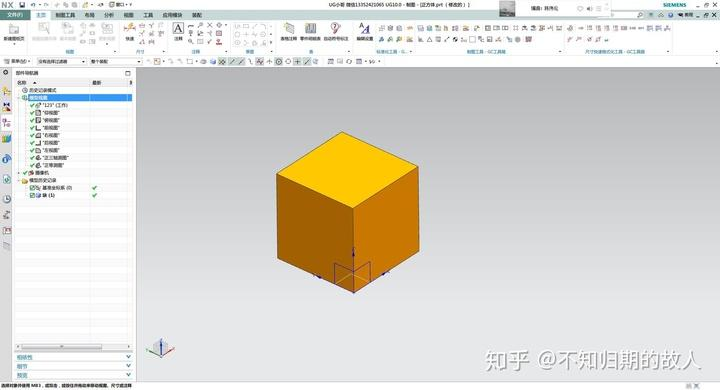720x390 pixels.
Task: Expand the 相依性 panel section
Action: click(73, 357)
